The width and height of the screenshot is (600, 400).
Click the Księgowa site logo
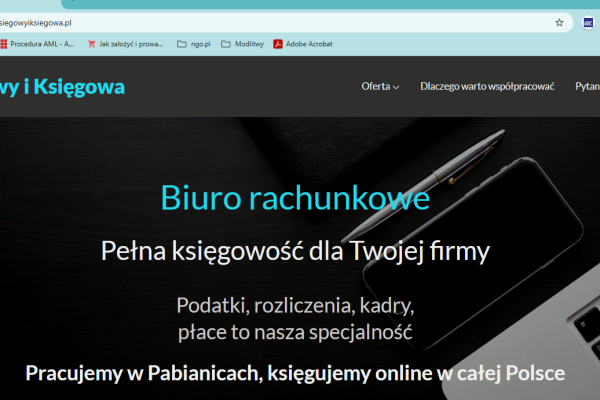pos(62,87)
